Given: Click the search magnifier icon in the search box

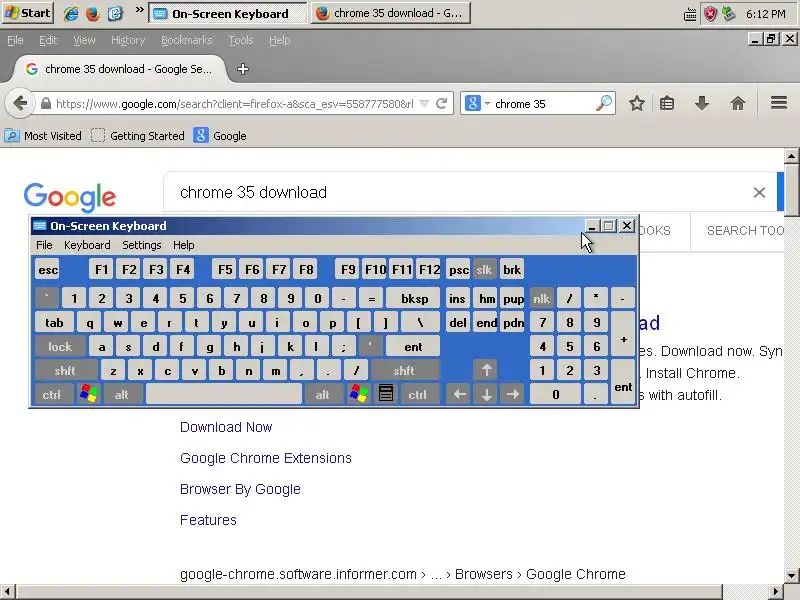Looking at the screenshot, I should click(x=604, y=104).
